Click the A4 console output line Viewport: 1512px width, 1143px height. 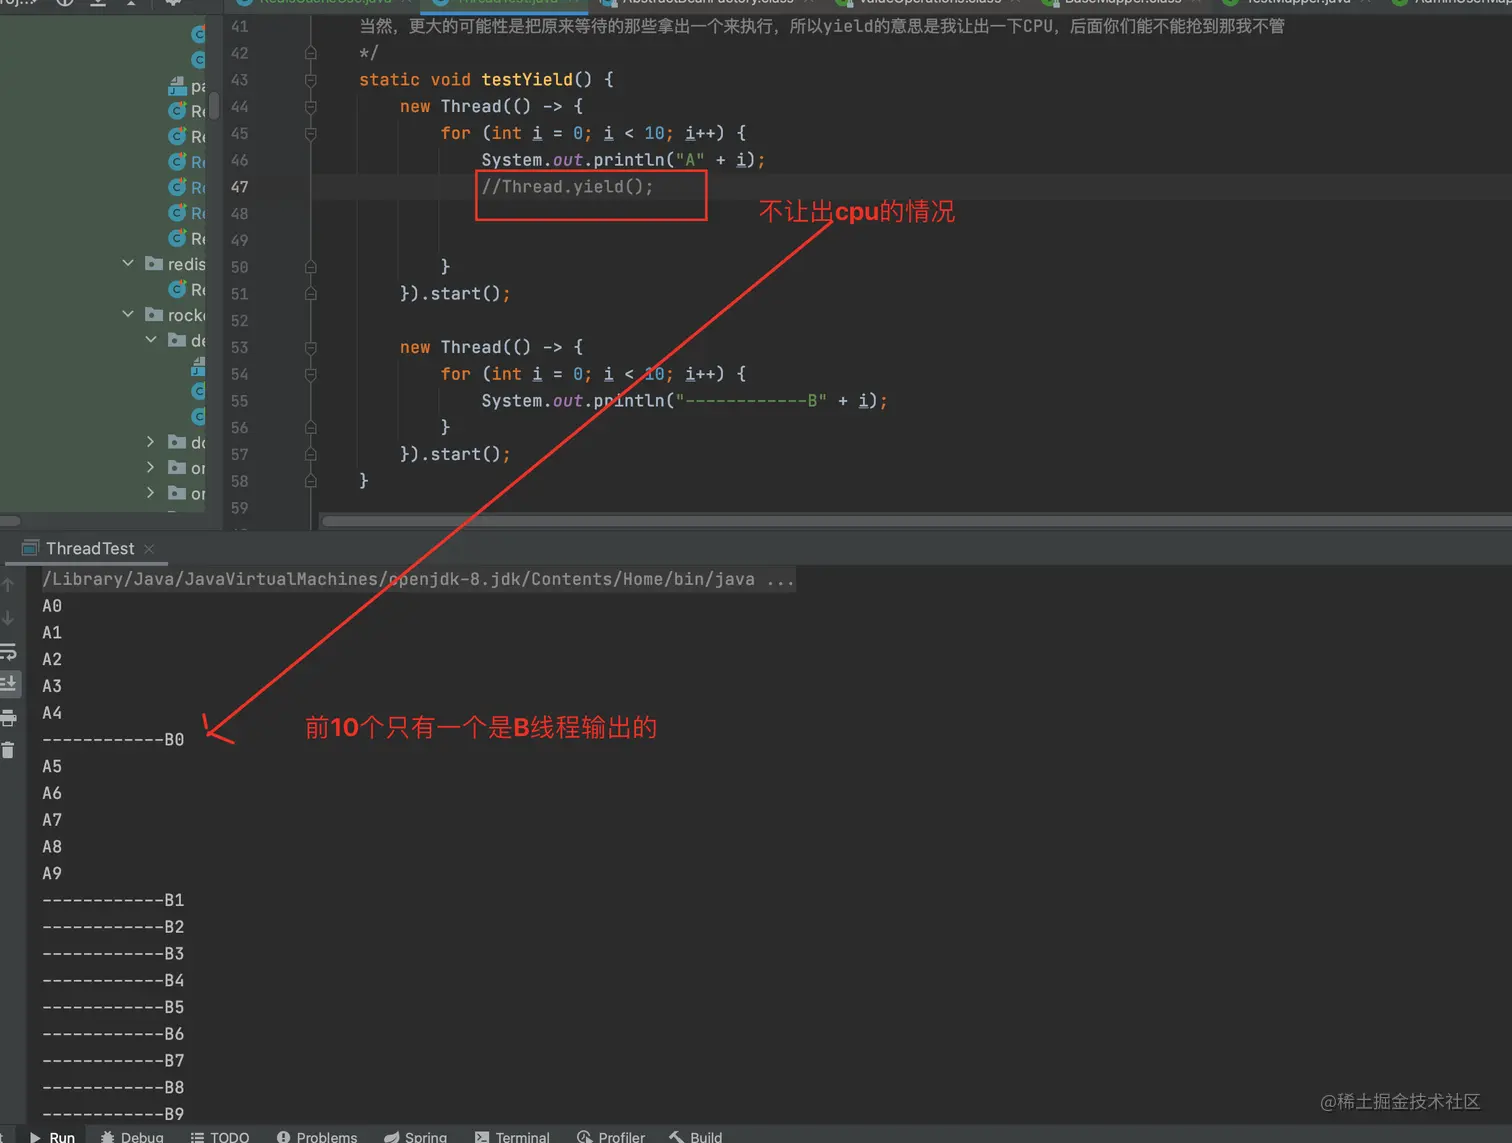(52, 713)
